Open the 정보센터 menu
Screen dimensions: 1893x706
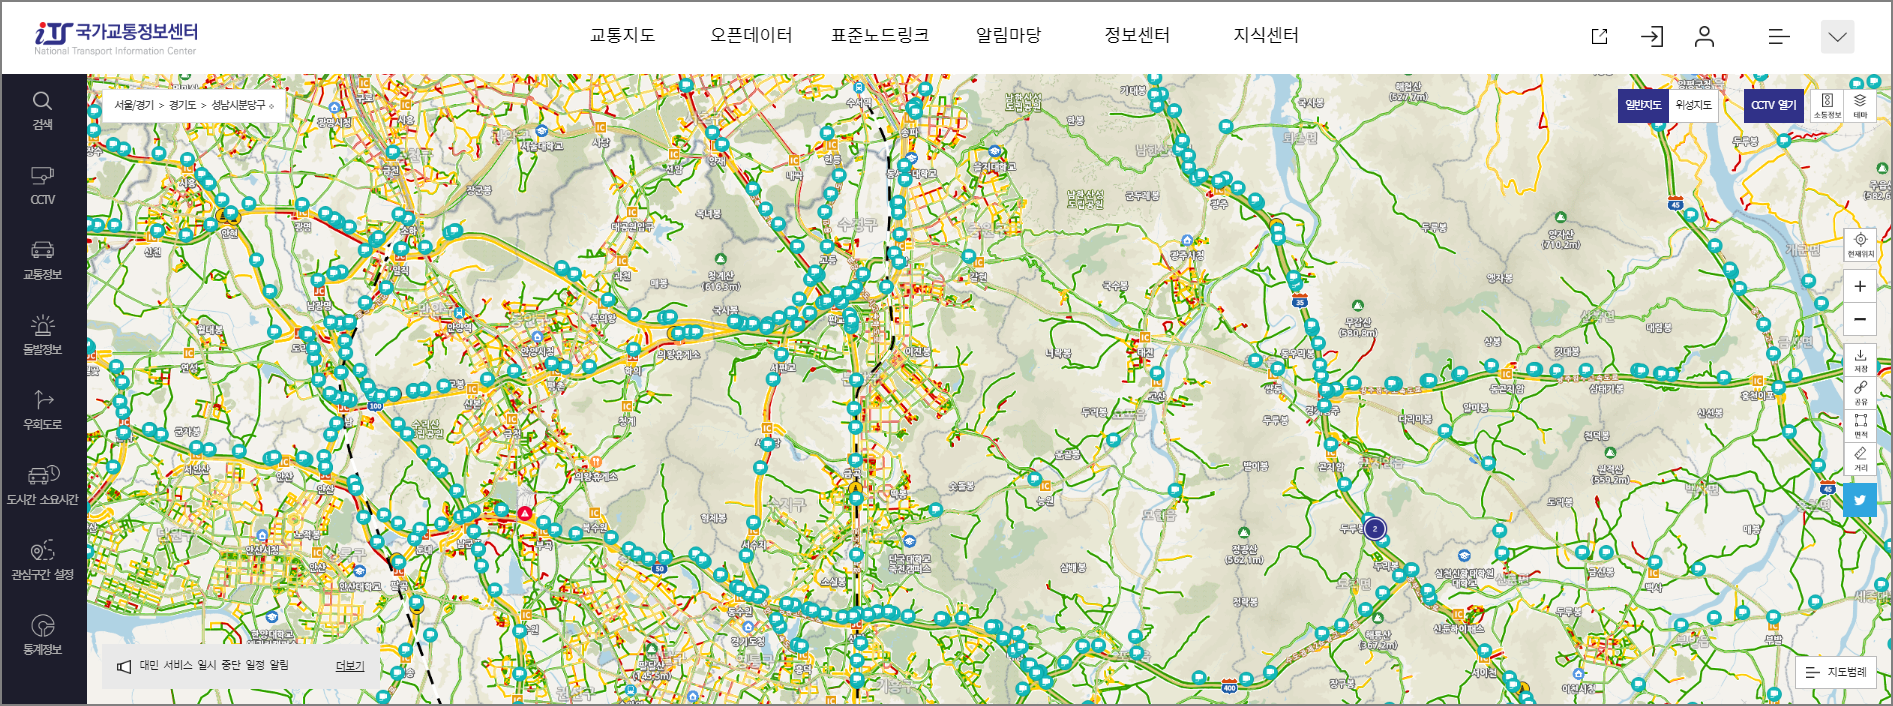pos(1137,35)
